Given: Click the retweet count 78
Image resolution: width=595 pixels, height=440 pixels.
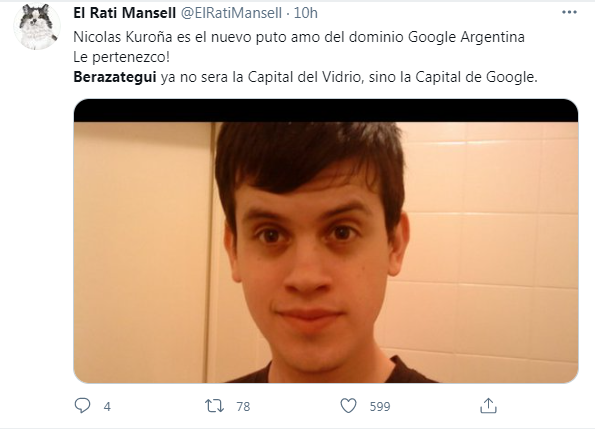Looking at the screenshot, I should [243, 407].
